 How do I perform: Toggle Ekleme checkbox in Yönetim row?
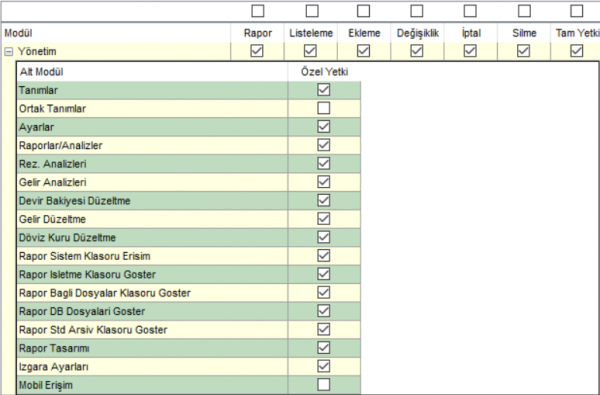coord(364,51)
